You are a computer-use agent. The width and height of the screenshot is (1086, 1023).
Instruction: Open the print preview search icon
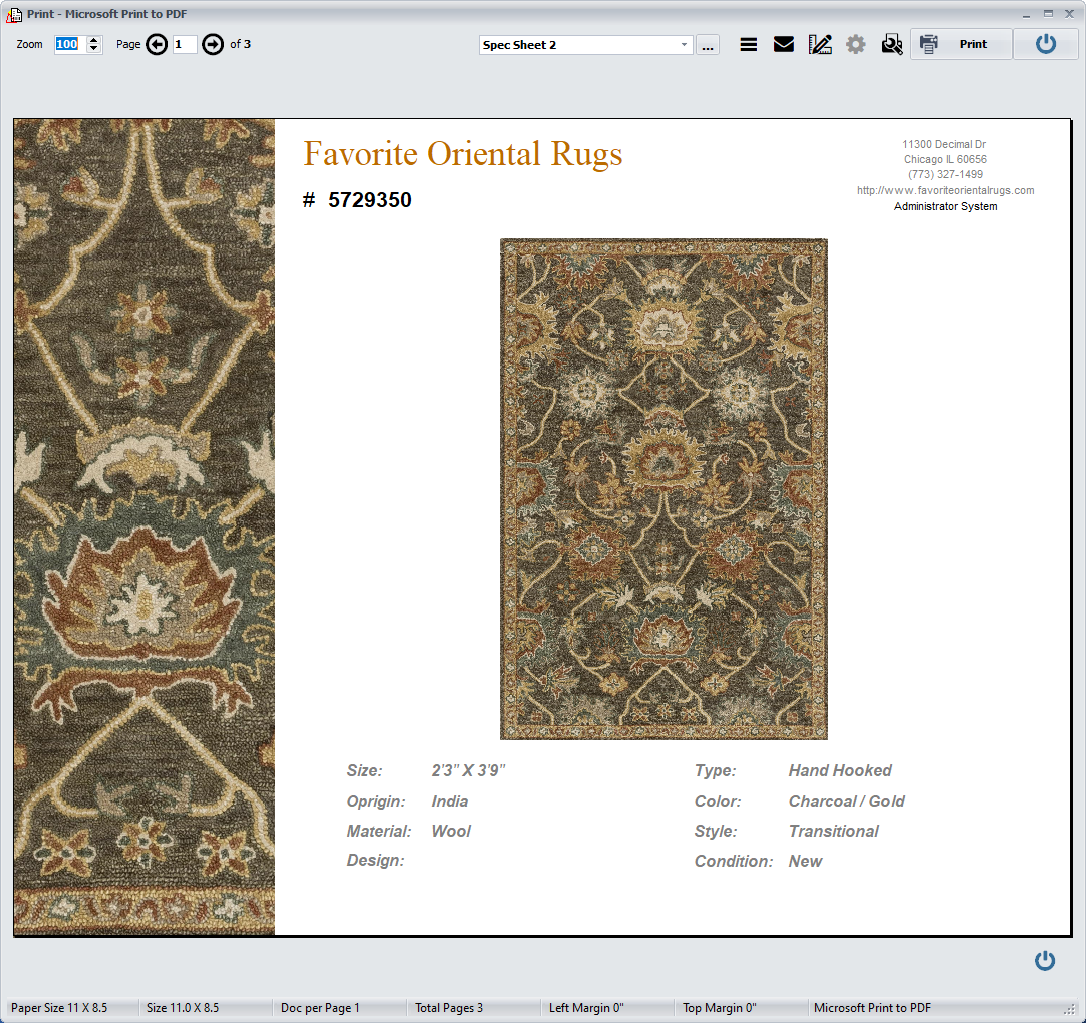(x=892, y=44)
